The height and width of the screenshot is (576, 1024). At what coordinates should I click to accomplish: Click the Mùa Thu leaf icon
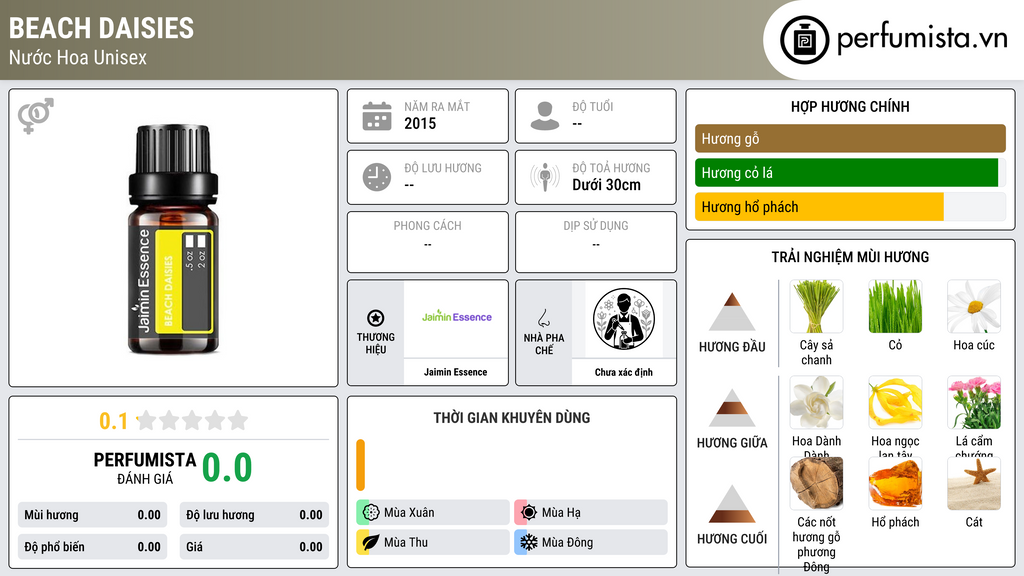point(371,542)
